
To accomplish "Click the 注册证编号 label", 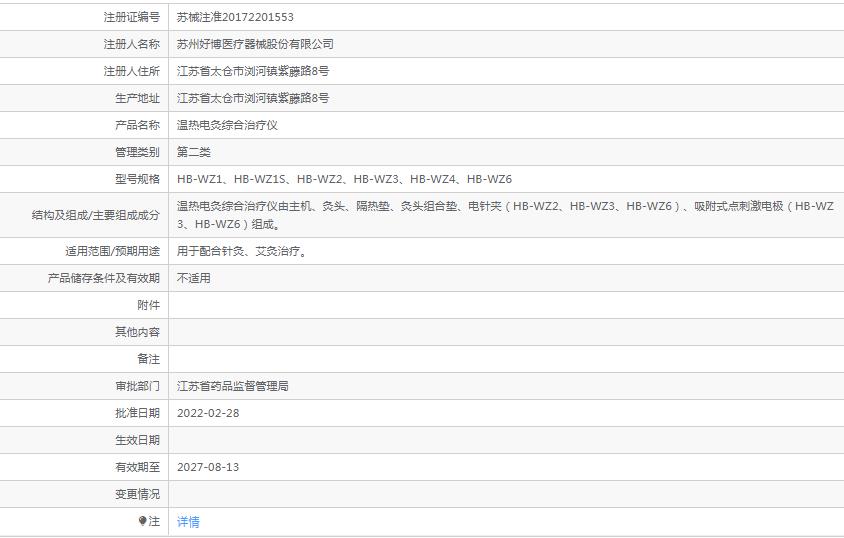I will [x=132, y=17].
